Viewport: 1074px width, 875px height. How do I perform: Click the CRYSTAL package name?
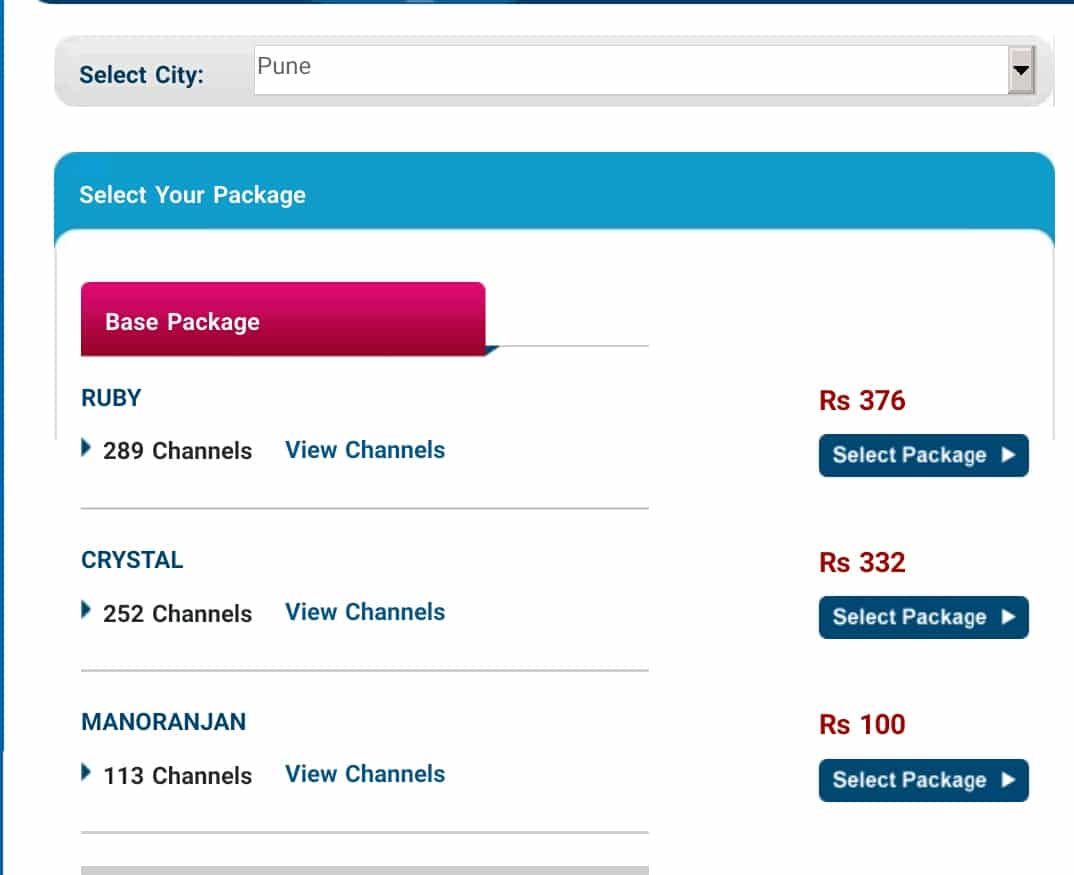pyautogui.click(x=132, y=560)
